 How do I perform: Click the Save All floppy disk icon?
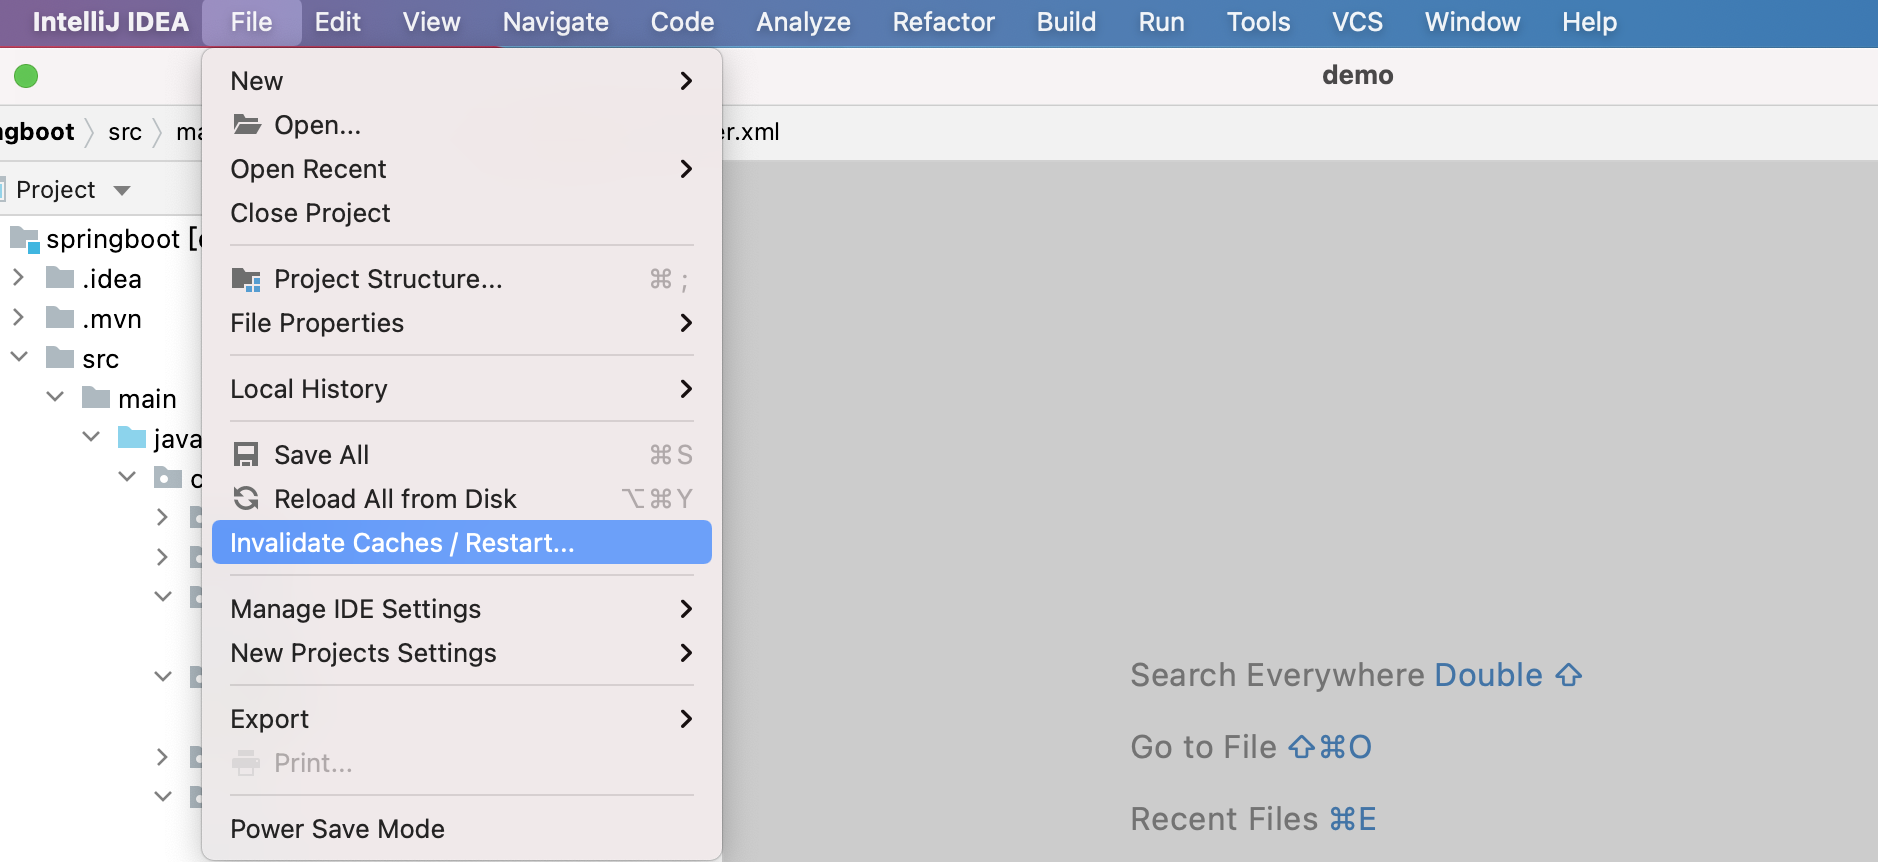click(x=246, y=455)
